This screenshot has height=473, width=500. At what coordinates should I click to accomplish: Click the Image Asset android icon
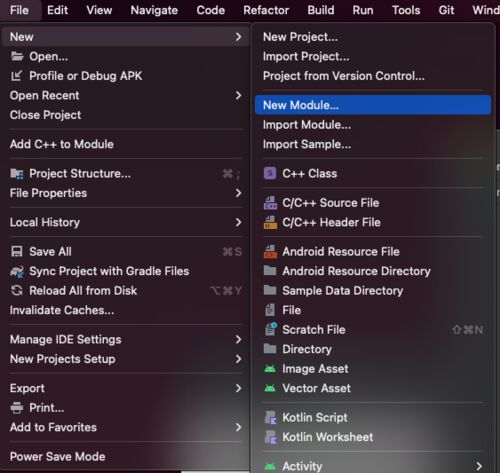click(270, 369)
